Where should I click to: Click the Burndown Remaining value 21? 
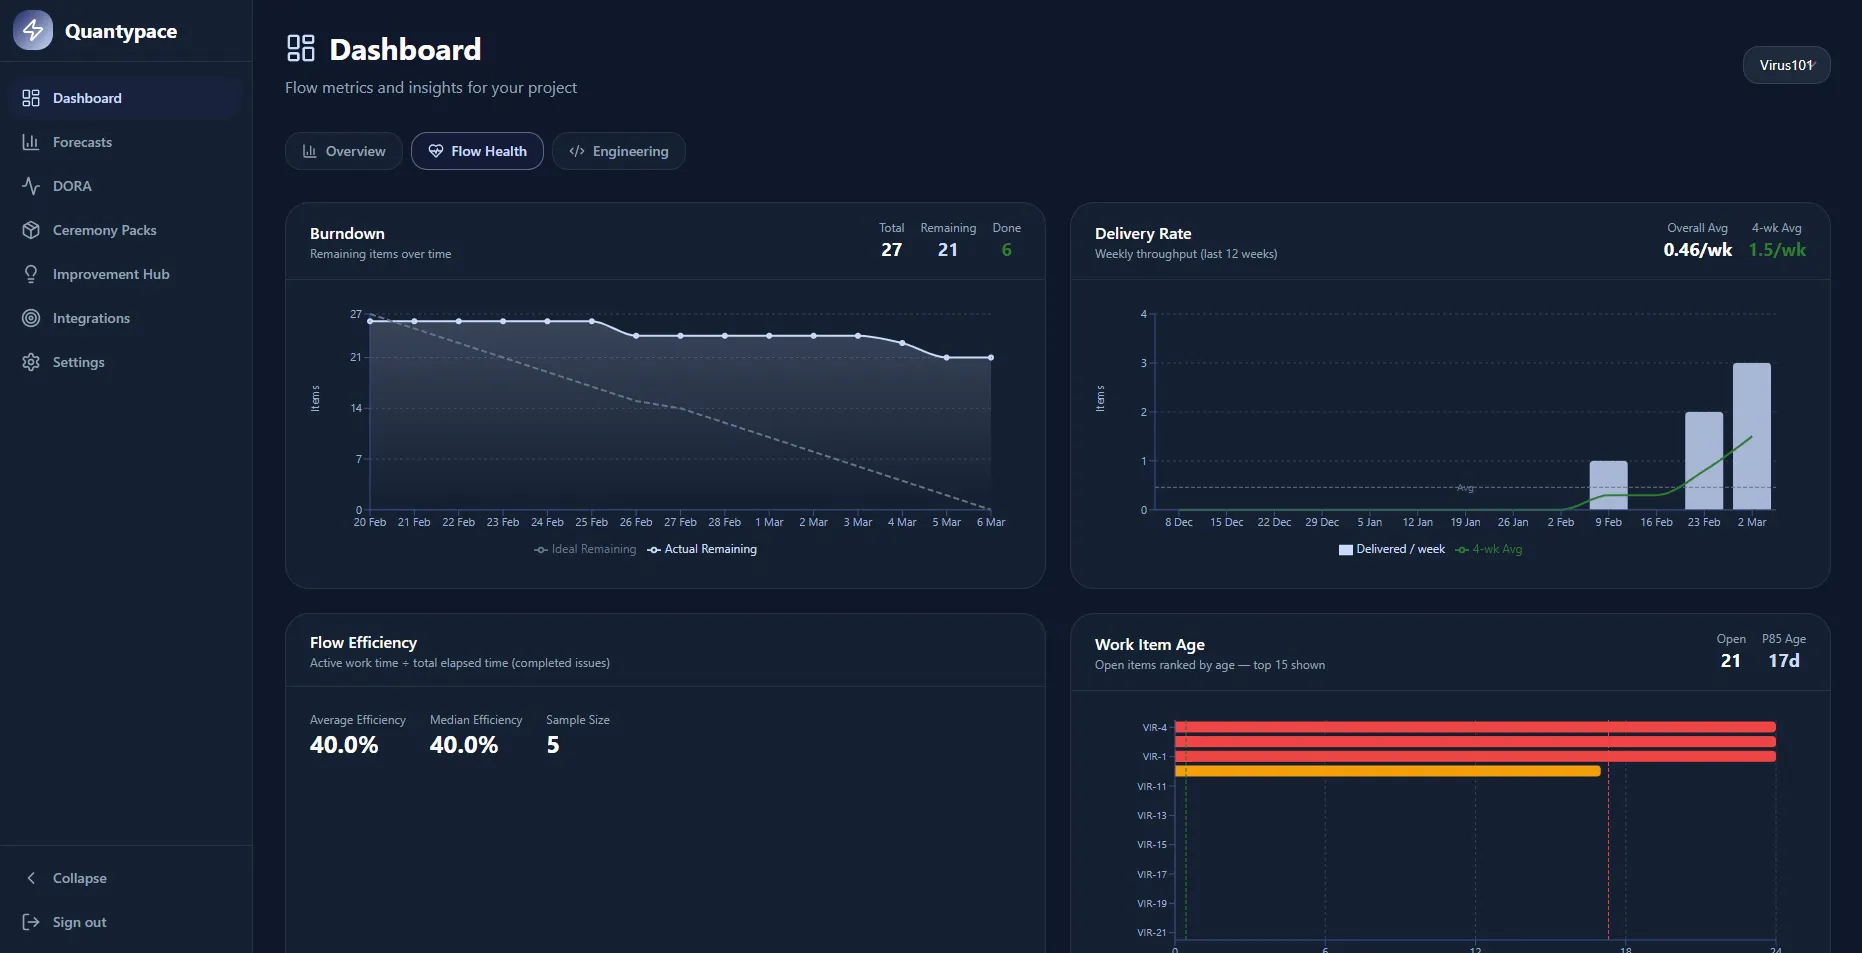tap(948, 250)
